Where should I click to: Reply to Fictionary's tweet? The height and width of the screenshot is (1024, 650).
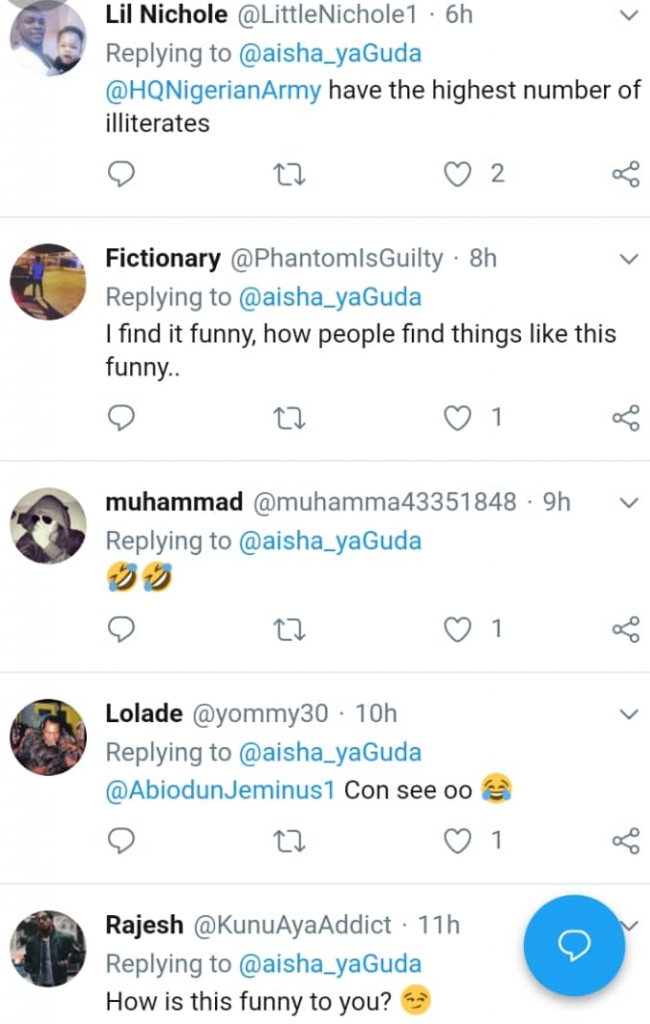[121, 419]
